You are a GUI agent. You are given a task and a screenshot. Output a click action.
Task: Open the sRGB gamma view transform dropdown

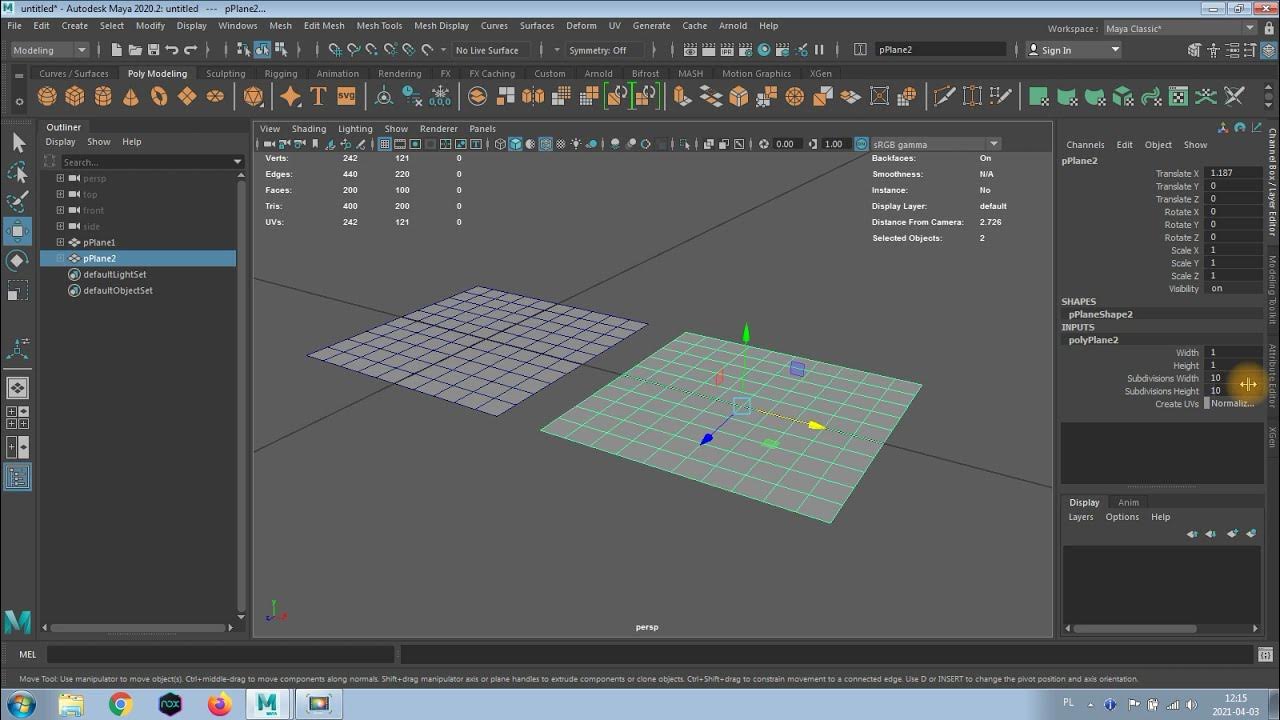point(936,144)
